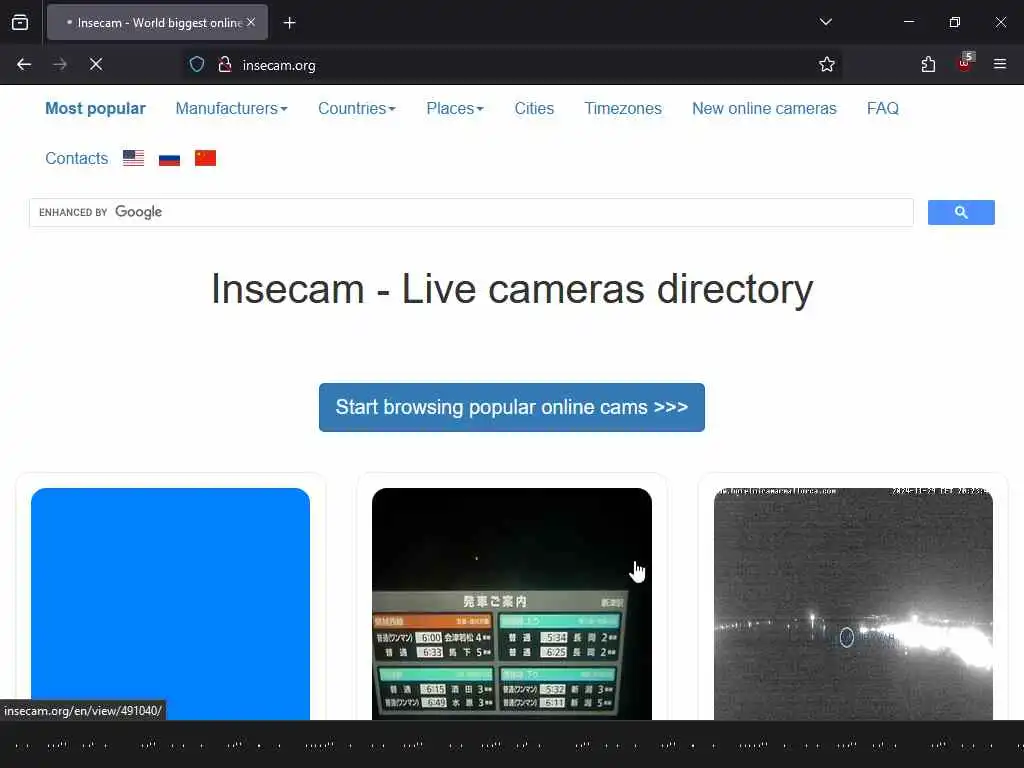
Task: Minimize the browser window
Action: [908, 22]
